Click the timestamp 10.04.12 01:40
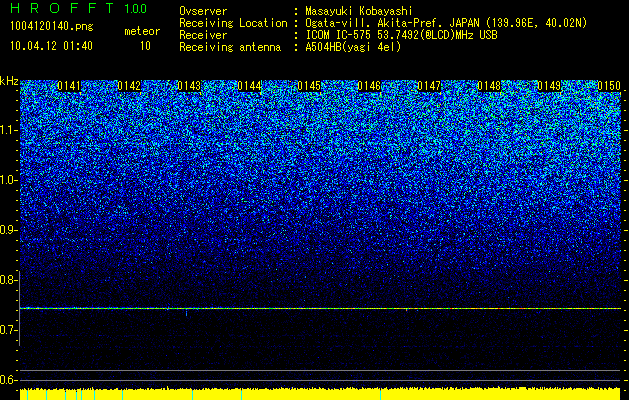Image resolution: width=629 pixels, height=400 pixels. tap(51, 46)
